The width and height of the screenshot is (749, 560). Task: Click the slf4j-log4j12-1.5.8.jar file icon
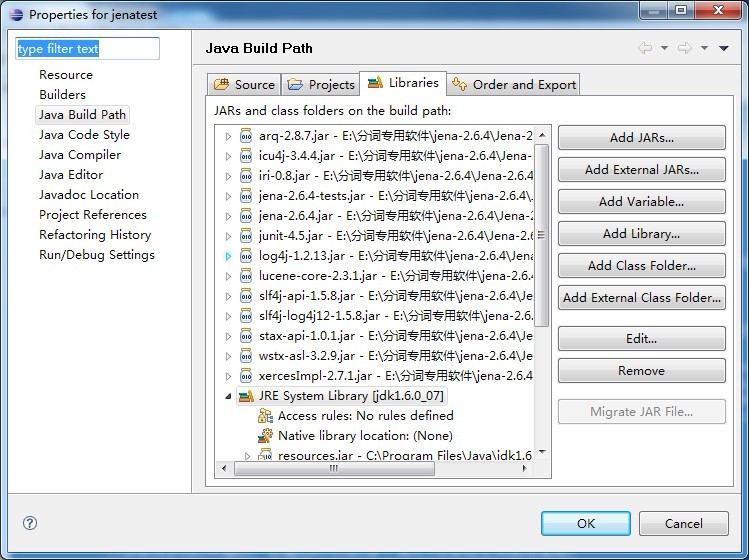coord(246,316)
